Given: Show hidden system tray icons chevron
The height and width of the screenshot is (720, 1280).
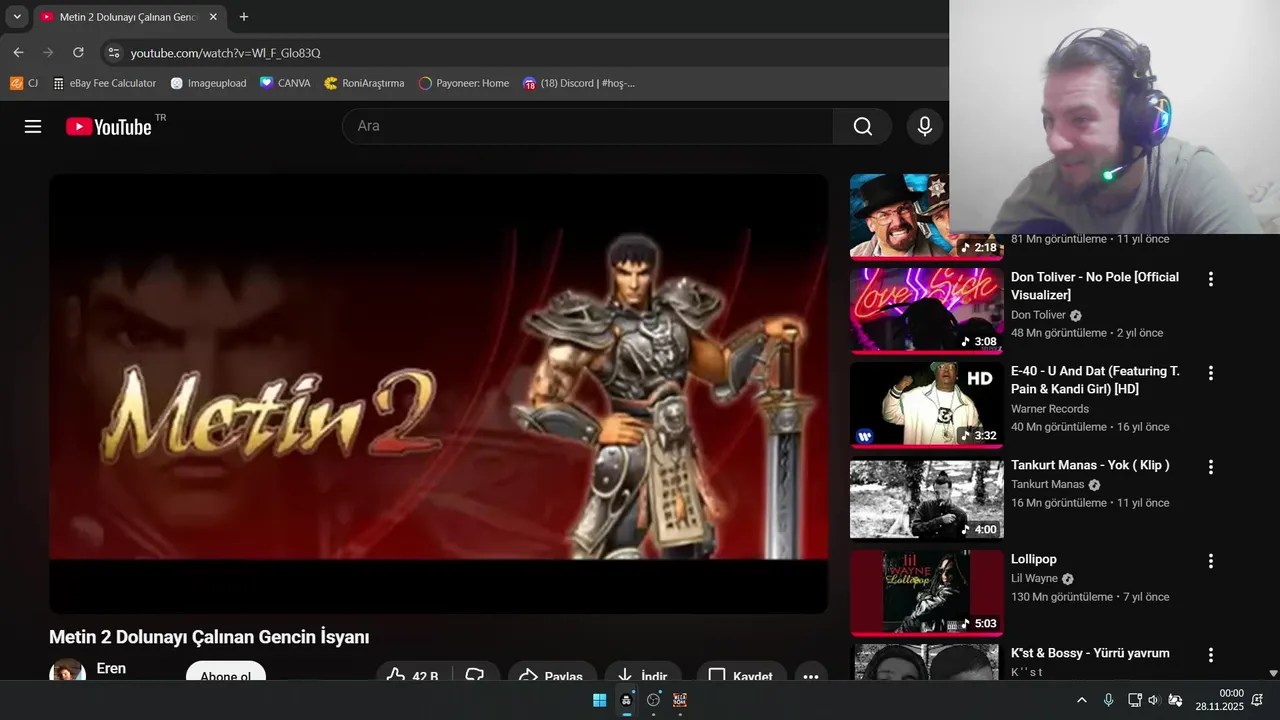Looking at the screenshot, I should (x=1081, y=700).
